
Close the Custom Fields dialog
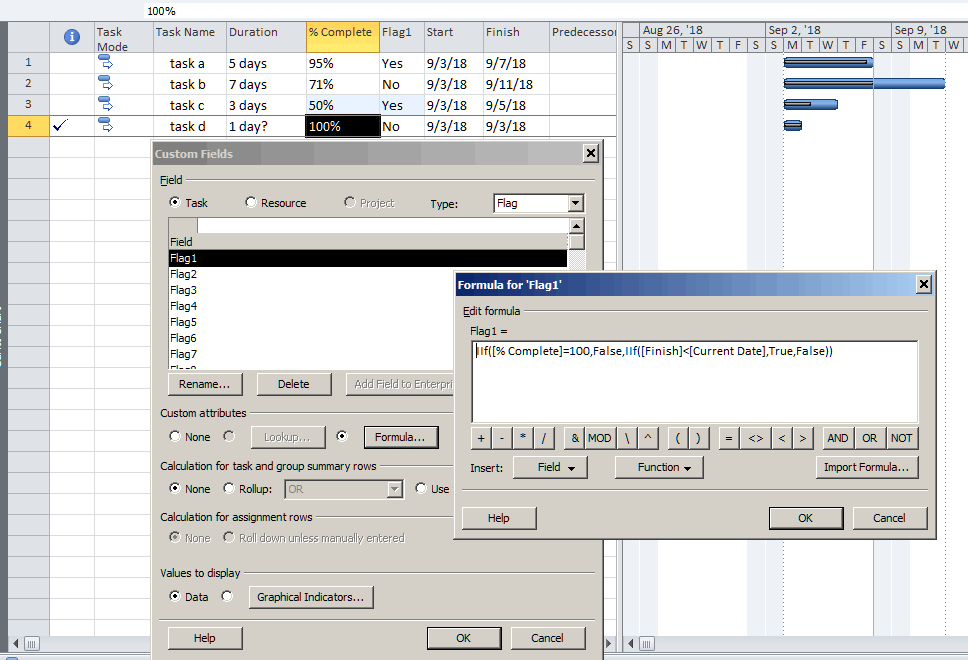click(591, 153)
